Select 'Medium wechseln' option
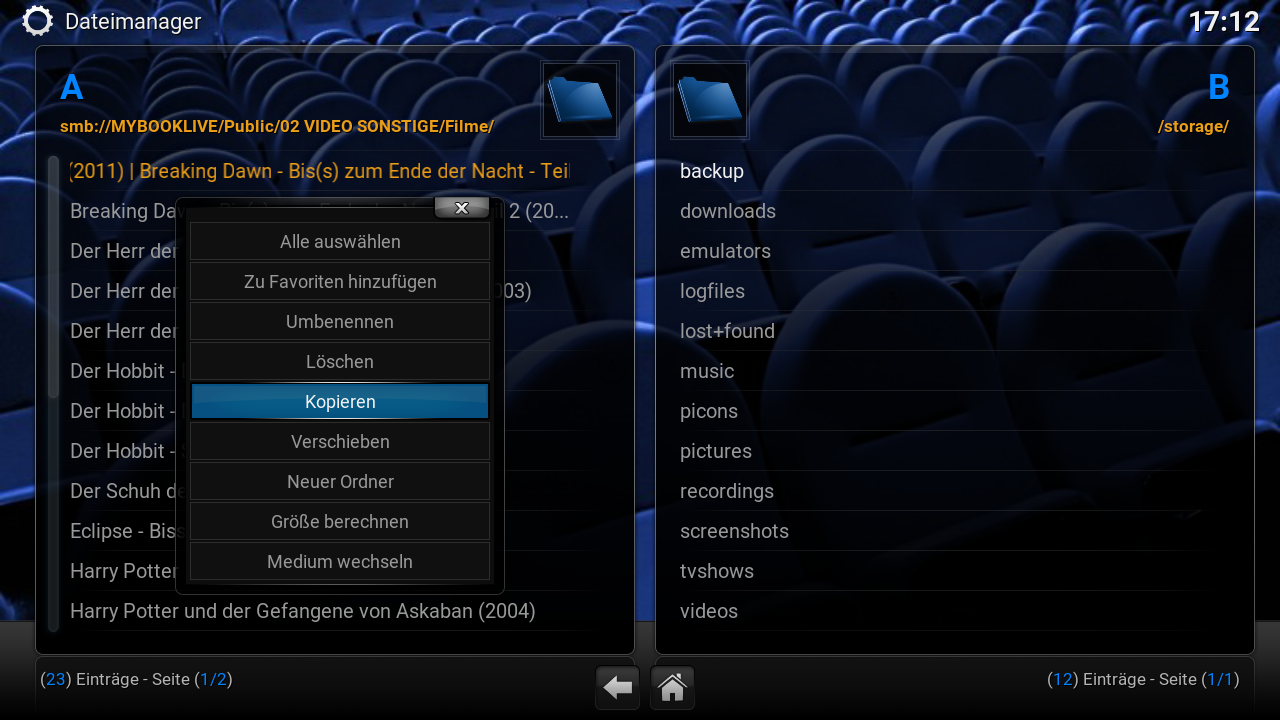 coord(340,562)
